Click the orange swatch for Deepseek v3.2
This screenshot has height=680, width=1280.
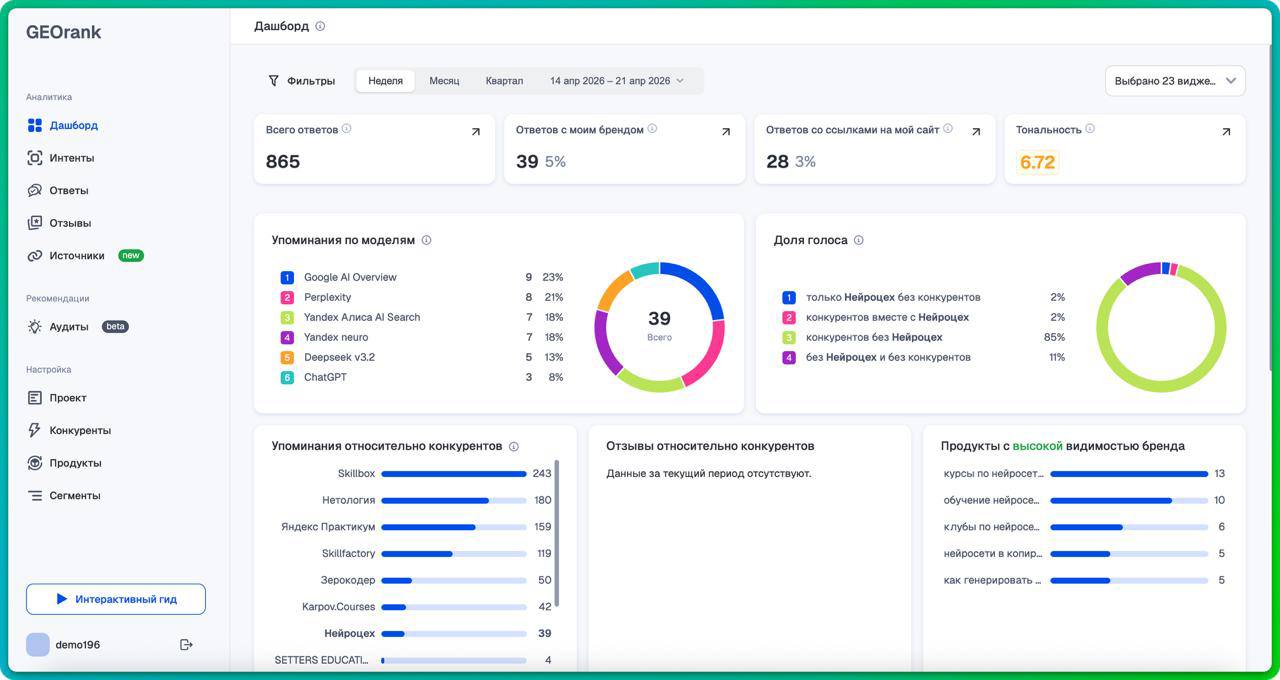(287, 357)
